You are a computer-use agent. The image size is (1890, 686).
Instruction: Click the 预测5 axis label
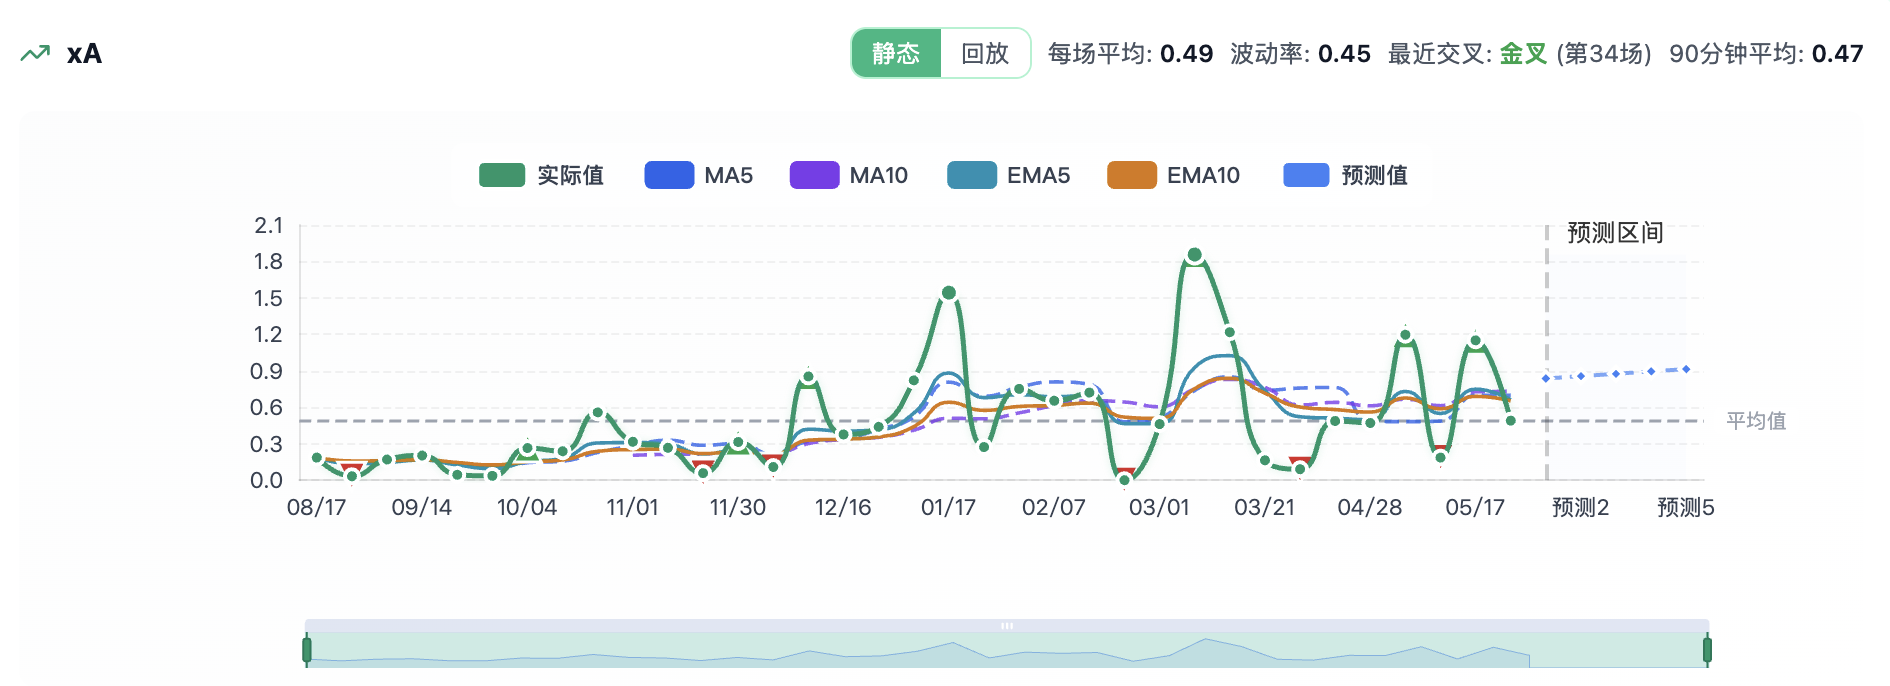[1686, 507]
